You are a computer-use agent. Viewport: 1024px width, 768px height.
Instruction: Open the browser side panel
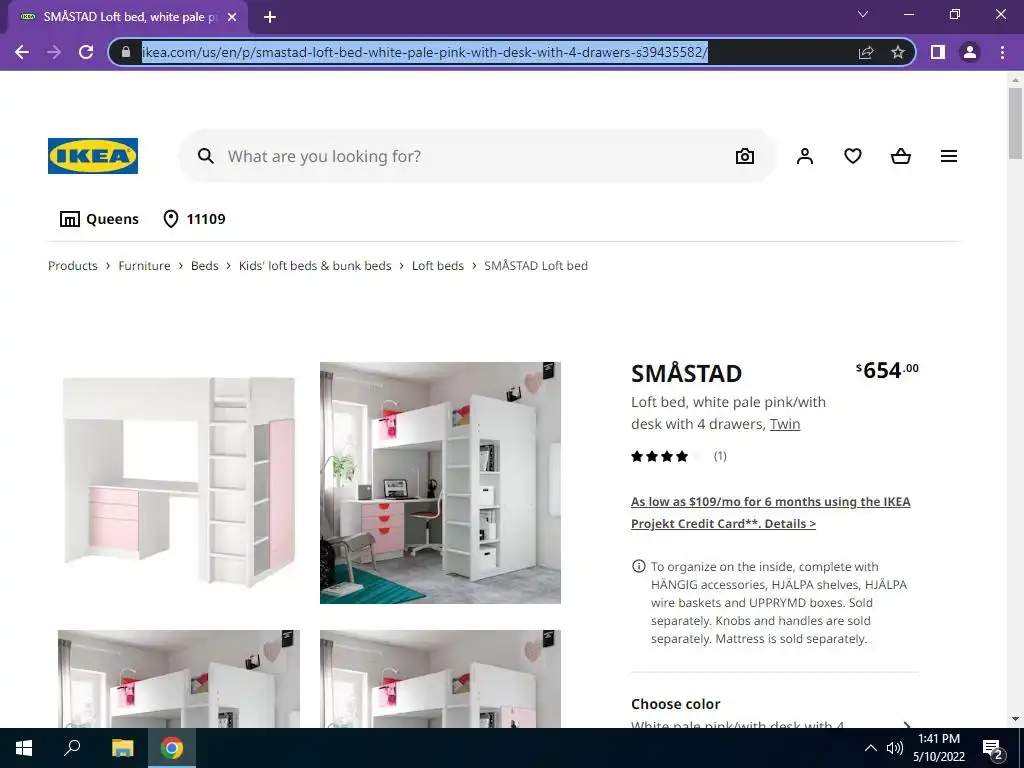(938, 52)
